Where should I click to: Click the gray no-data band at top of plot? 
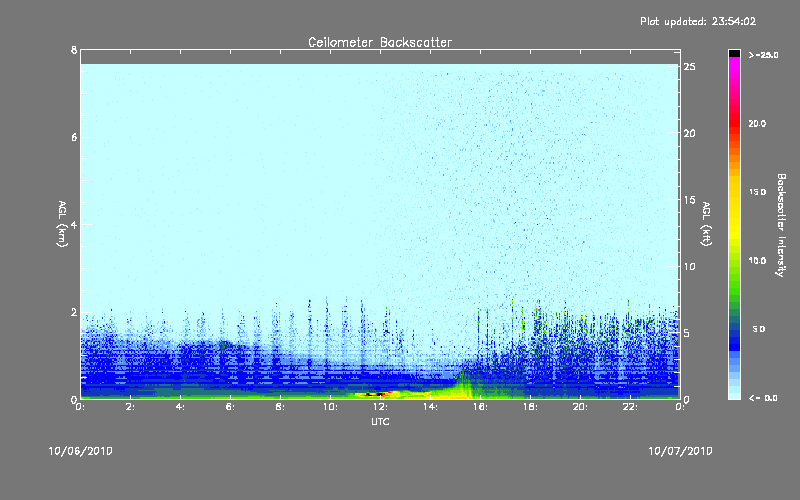coord(380,57)
